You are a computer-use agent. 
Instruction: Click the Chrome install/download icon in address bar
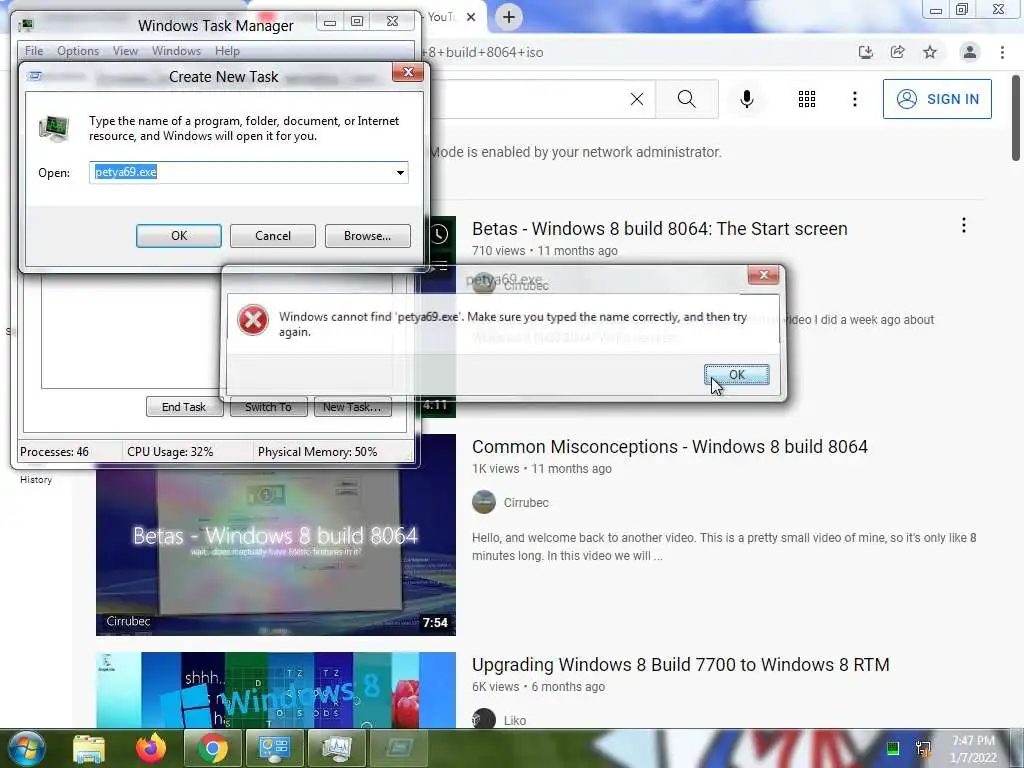(865, 52)
